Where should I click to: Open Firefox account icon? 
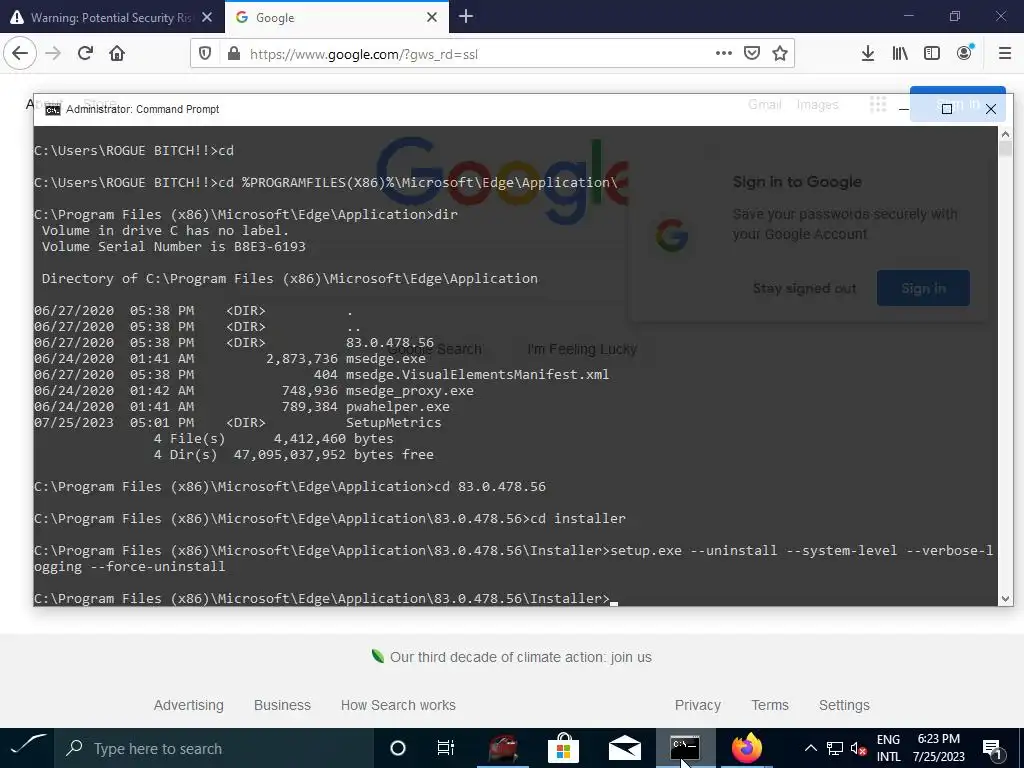click(965, 54)
